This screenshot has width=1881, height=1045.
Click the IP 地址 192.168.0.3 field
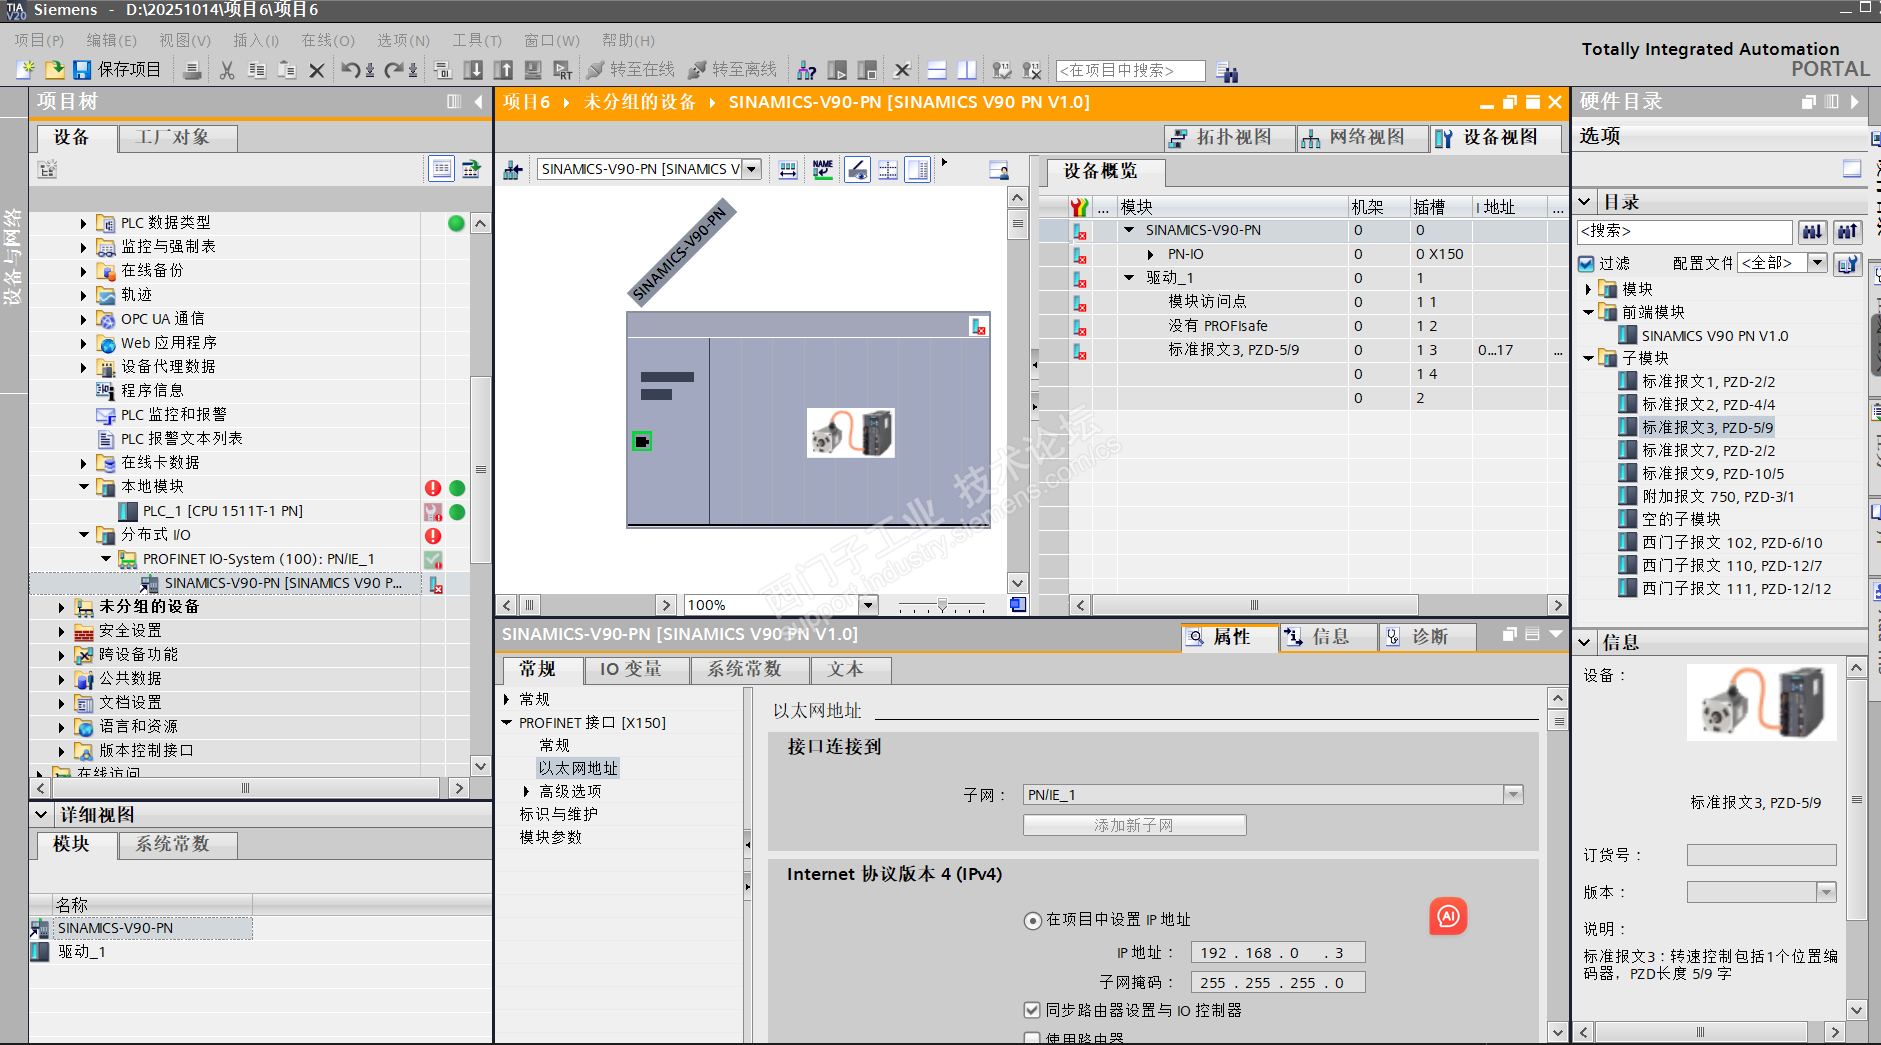(1278, 953)
